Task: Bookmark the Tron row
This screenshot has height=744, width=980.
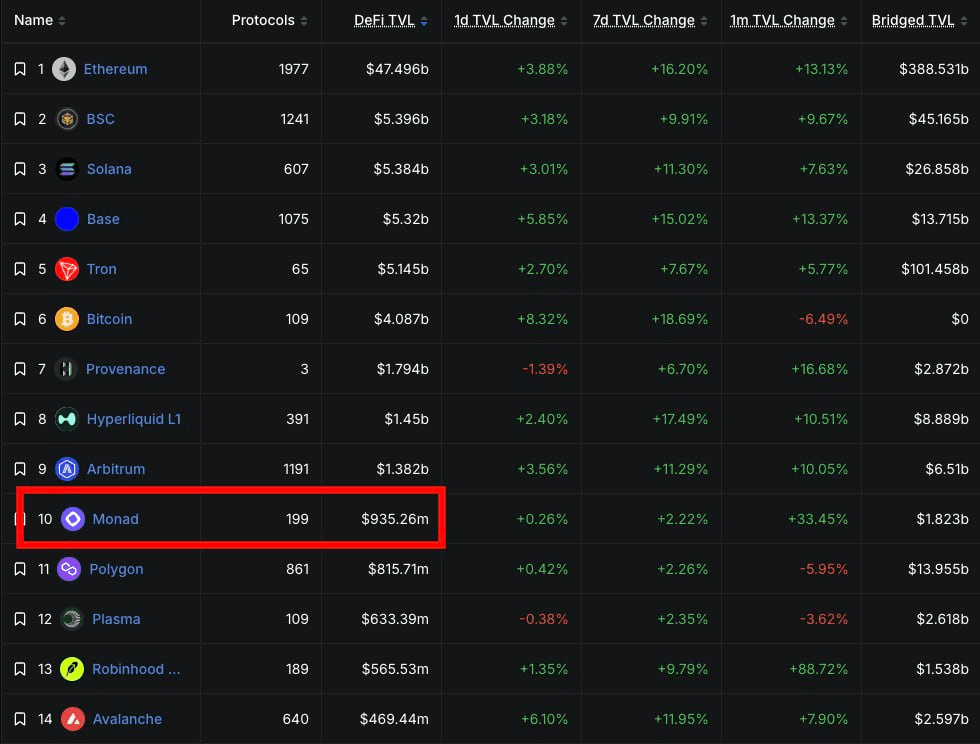Action: point(20,269)
